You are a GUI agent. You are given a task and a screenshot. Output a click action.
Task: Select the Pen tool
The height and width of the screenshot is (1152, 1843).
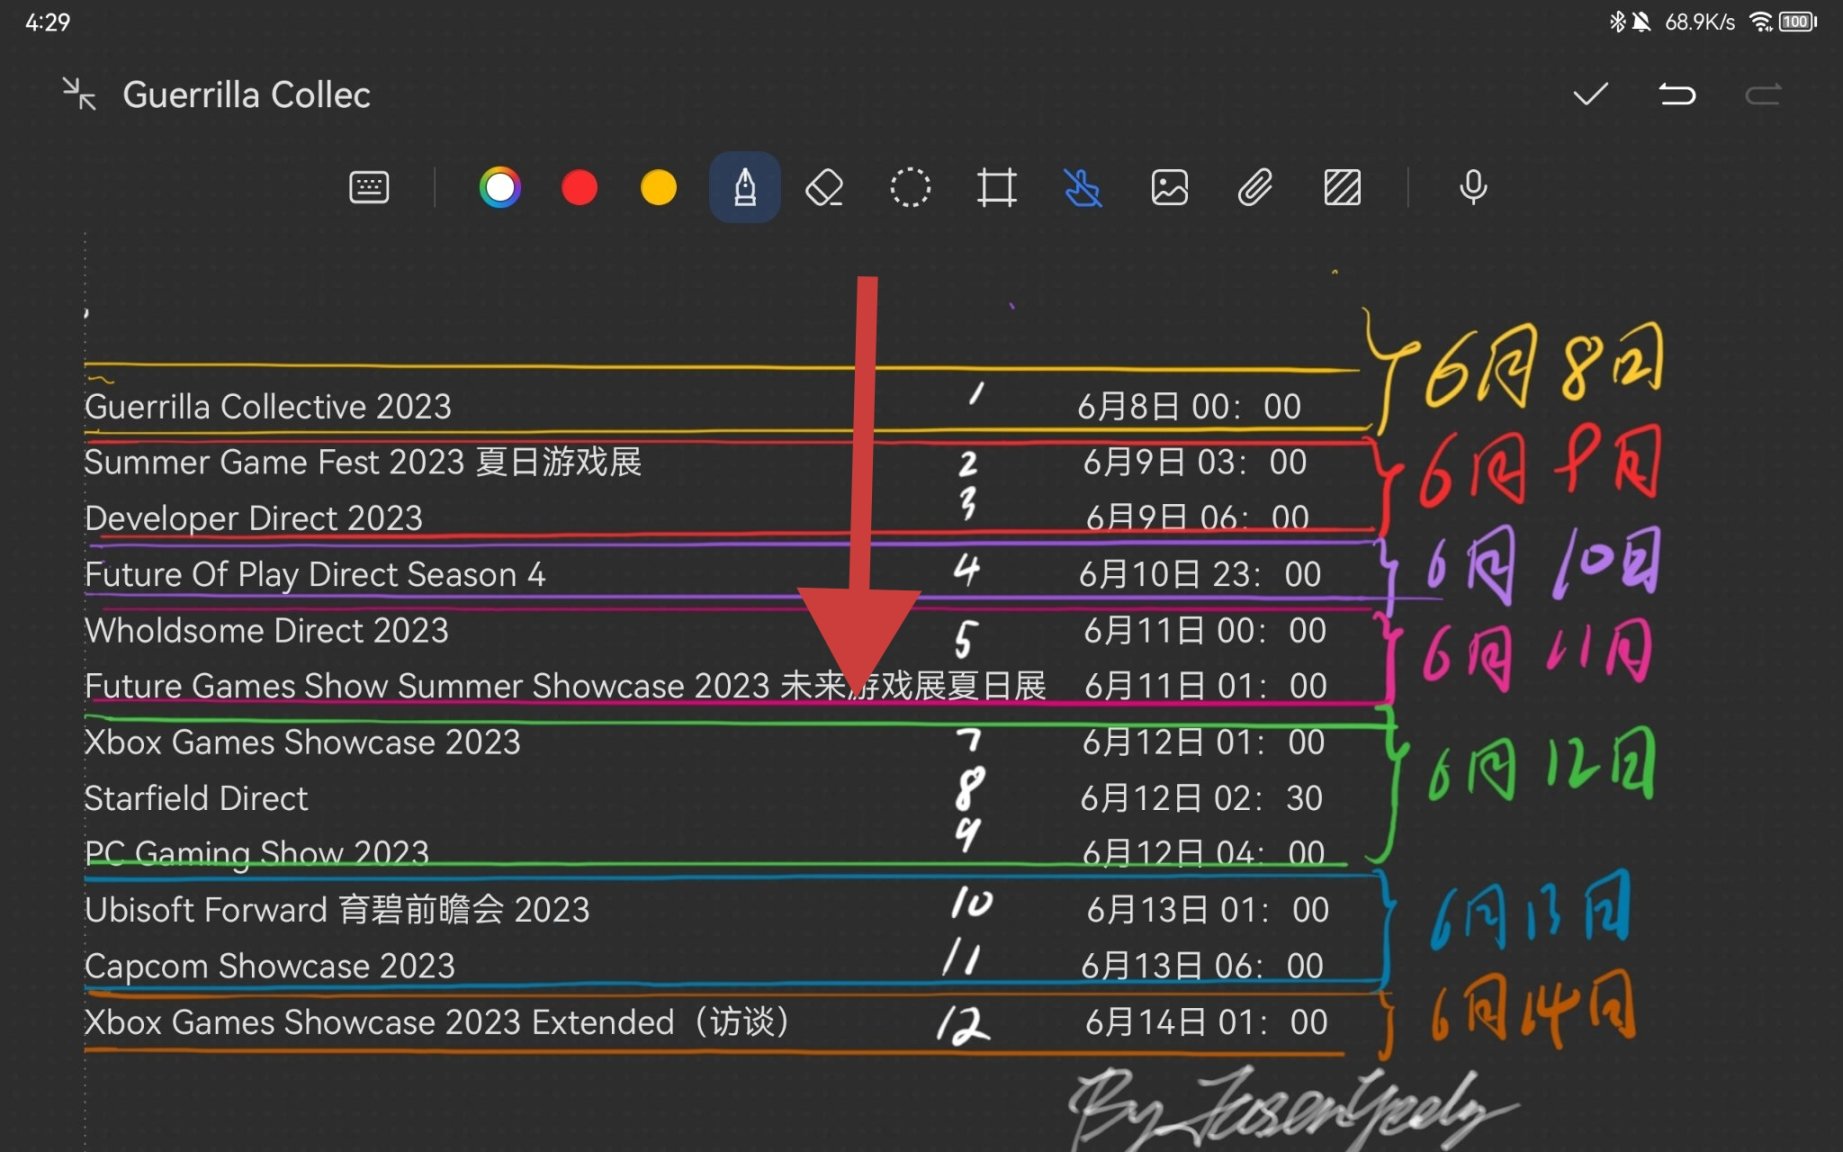click(x=745, y=187)
